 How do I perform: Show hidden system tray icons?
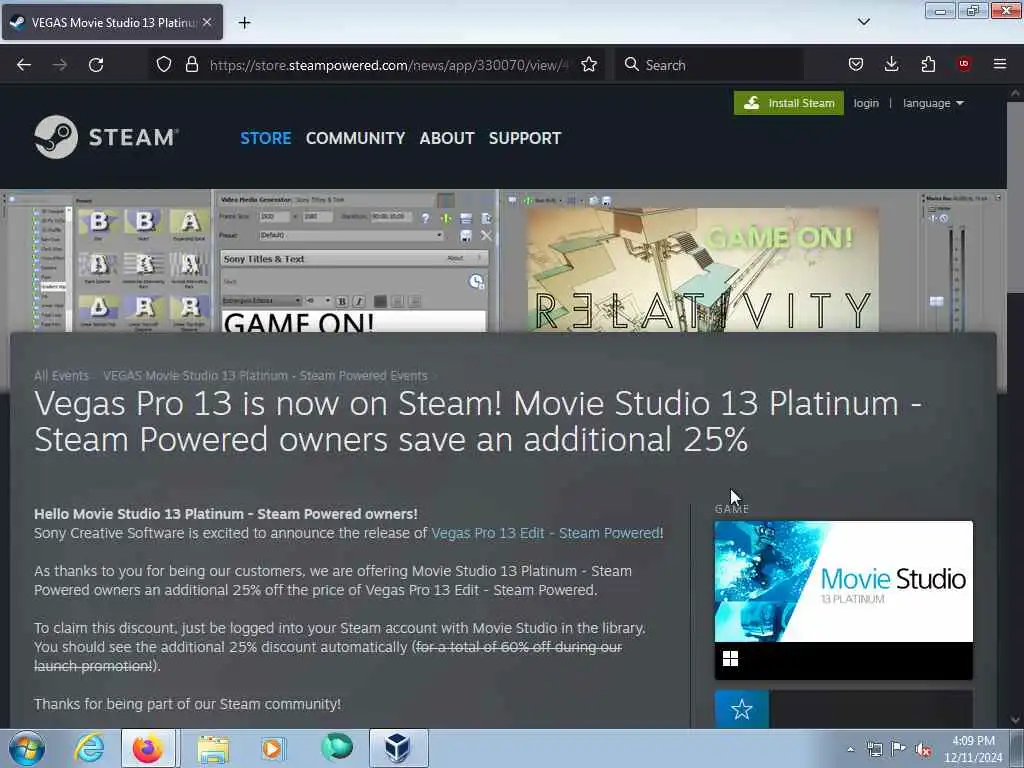point(850,749)
